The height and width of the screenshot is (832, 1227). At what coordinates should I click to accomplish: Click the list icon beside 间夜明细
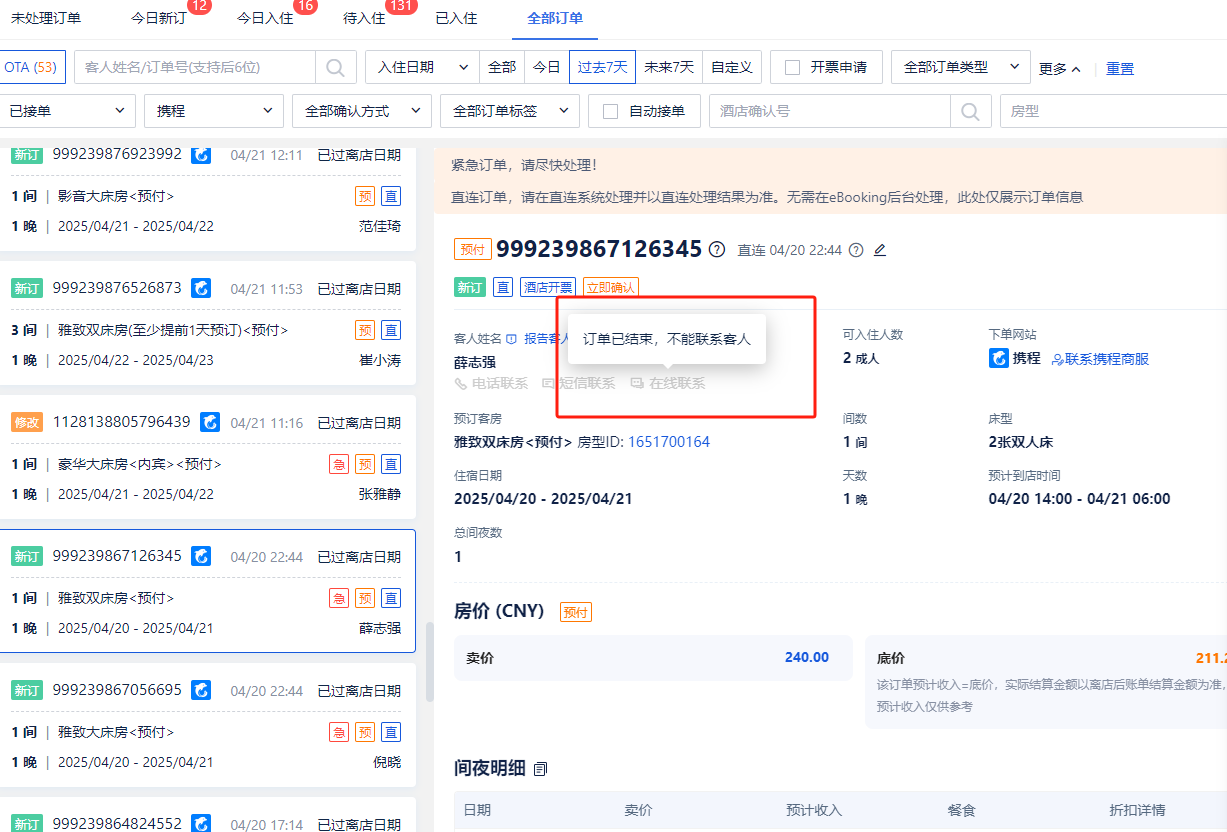(541, 769)
